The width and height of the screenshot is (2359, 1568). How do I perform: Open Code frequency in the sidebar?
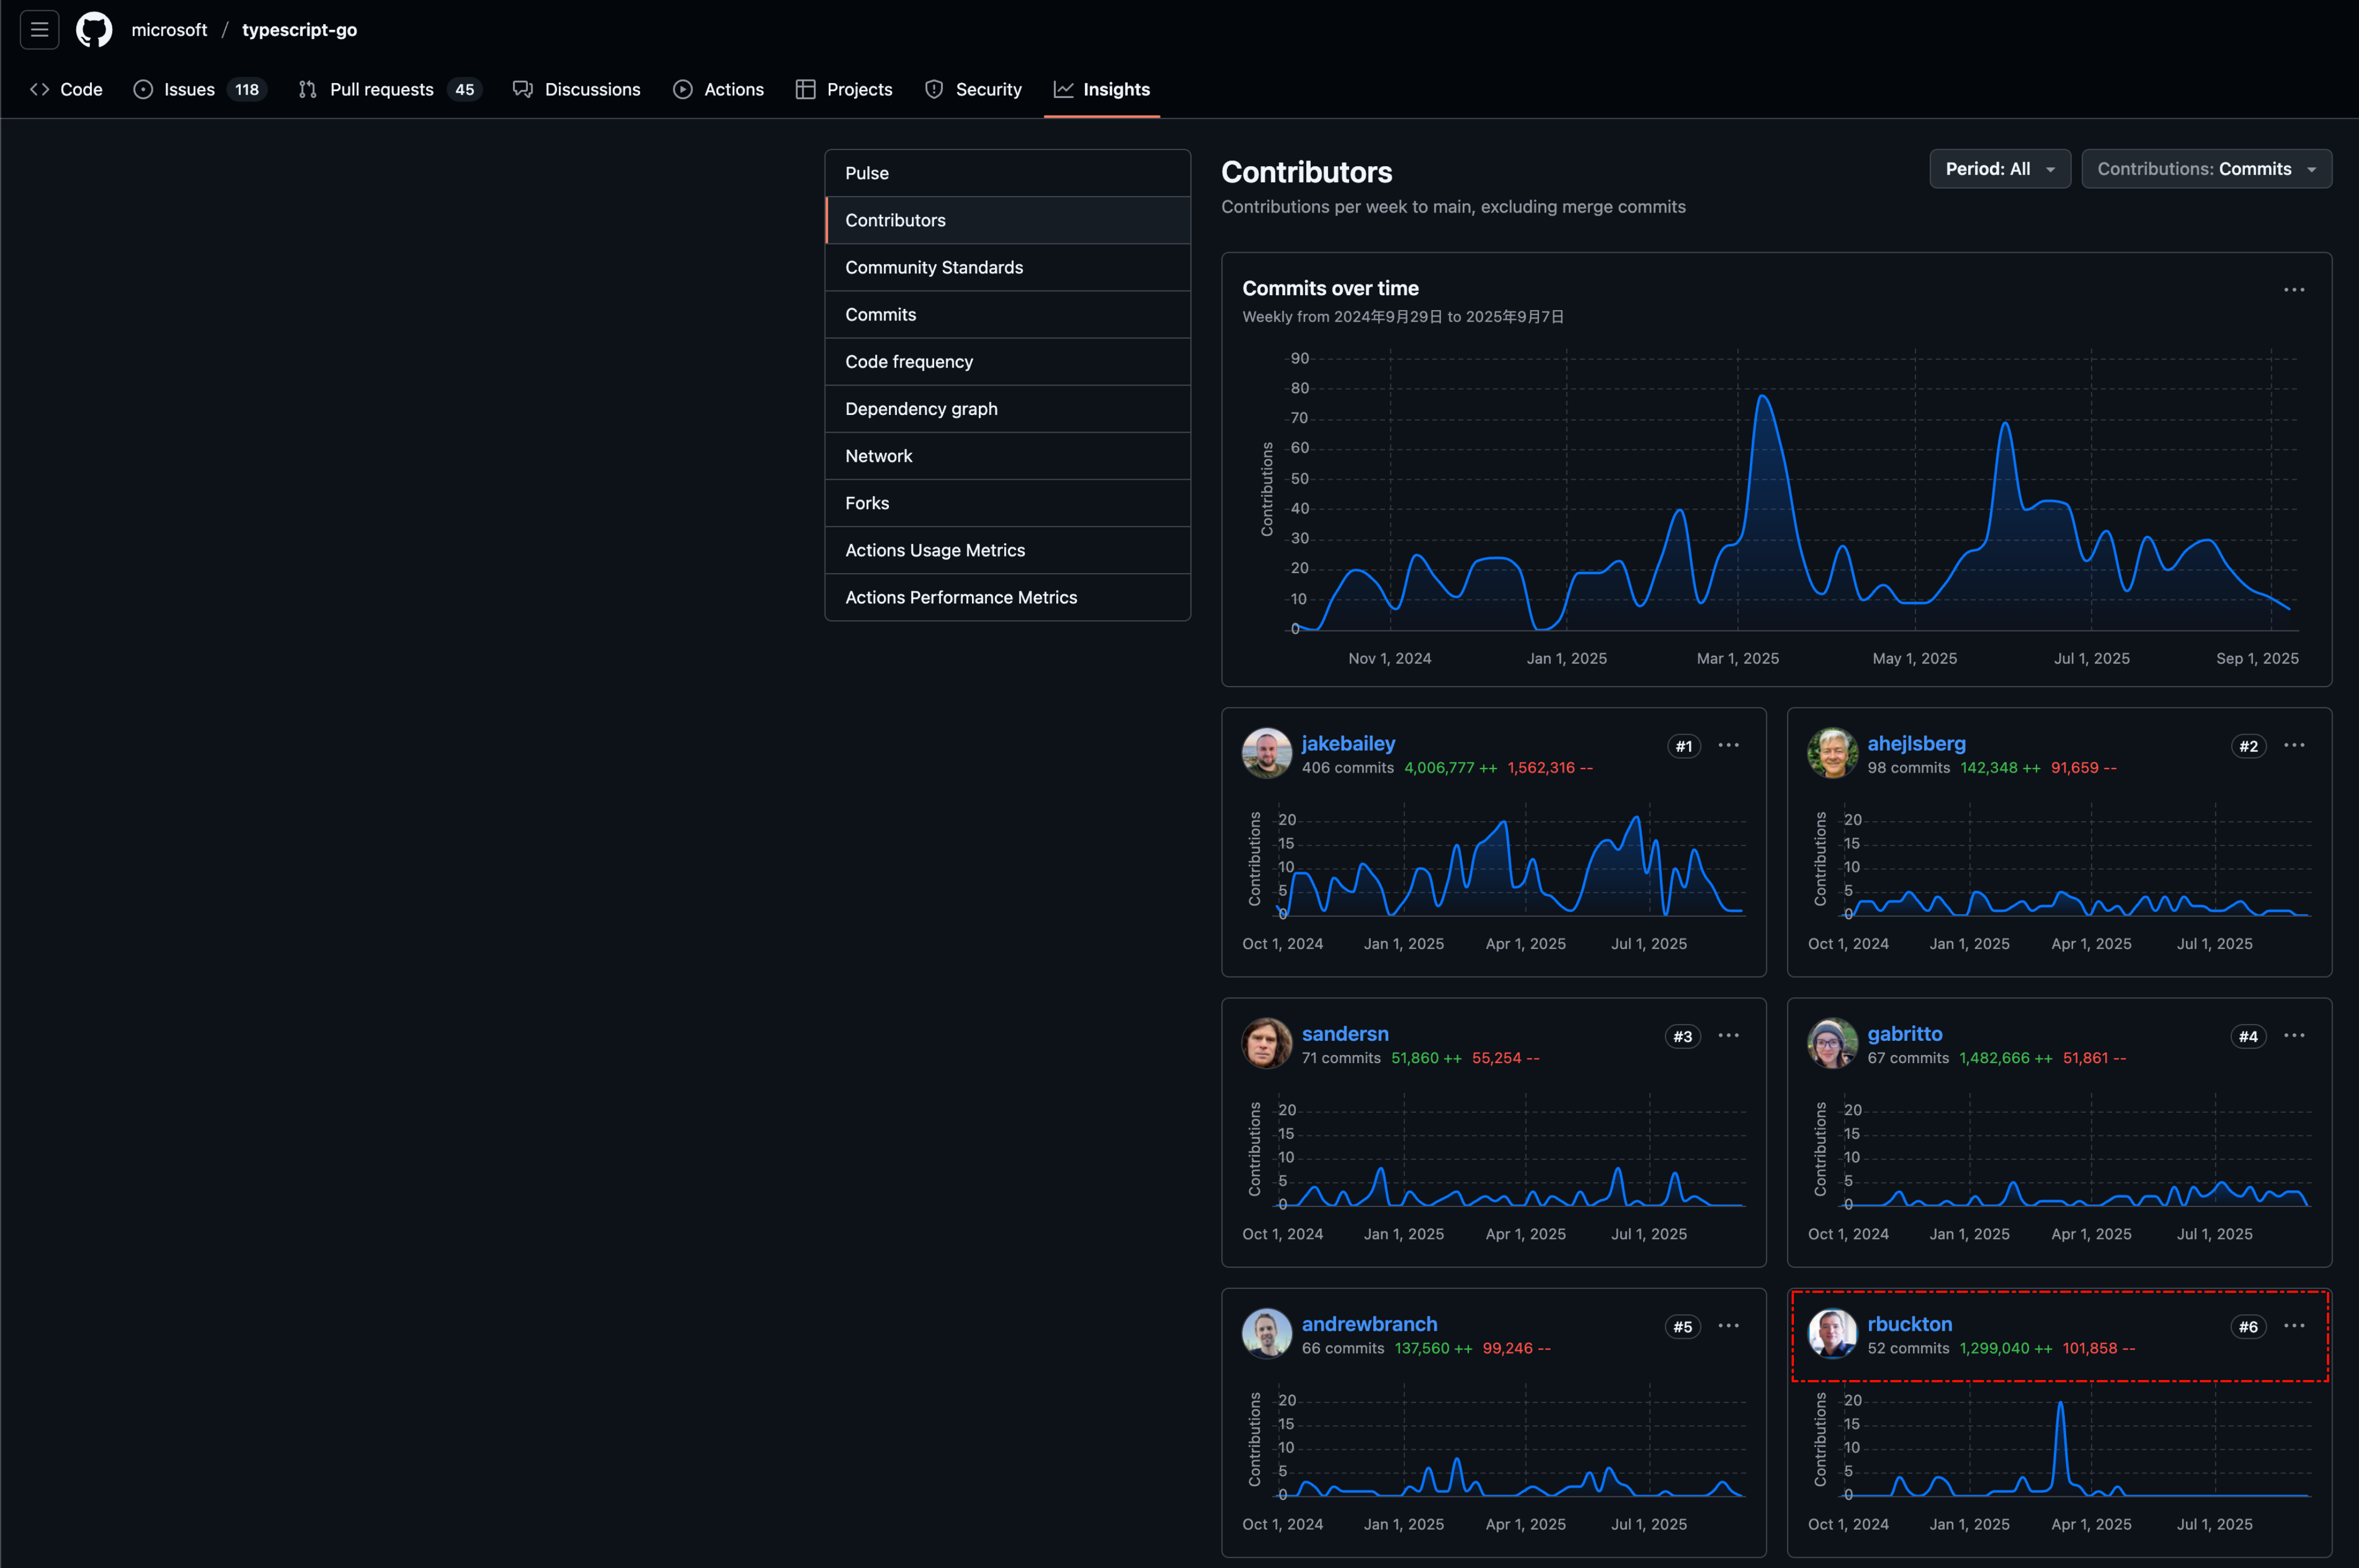pos(1007,361)
